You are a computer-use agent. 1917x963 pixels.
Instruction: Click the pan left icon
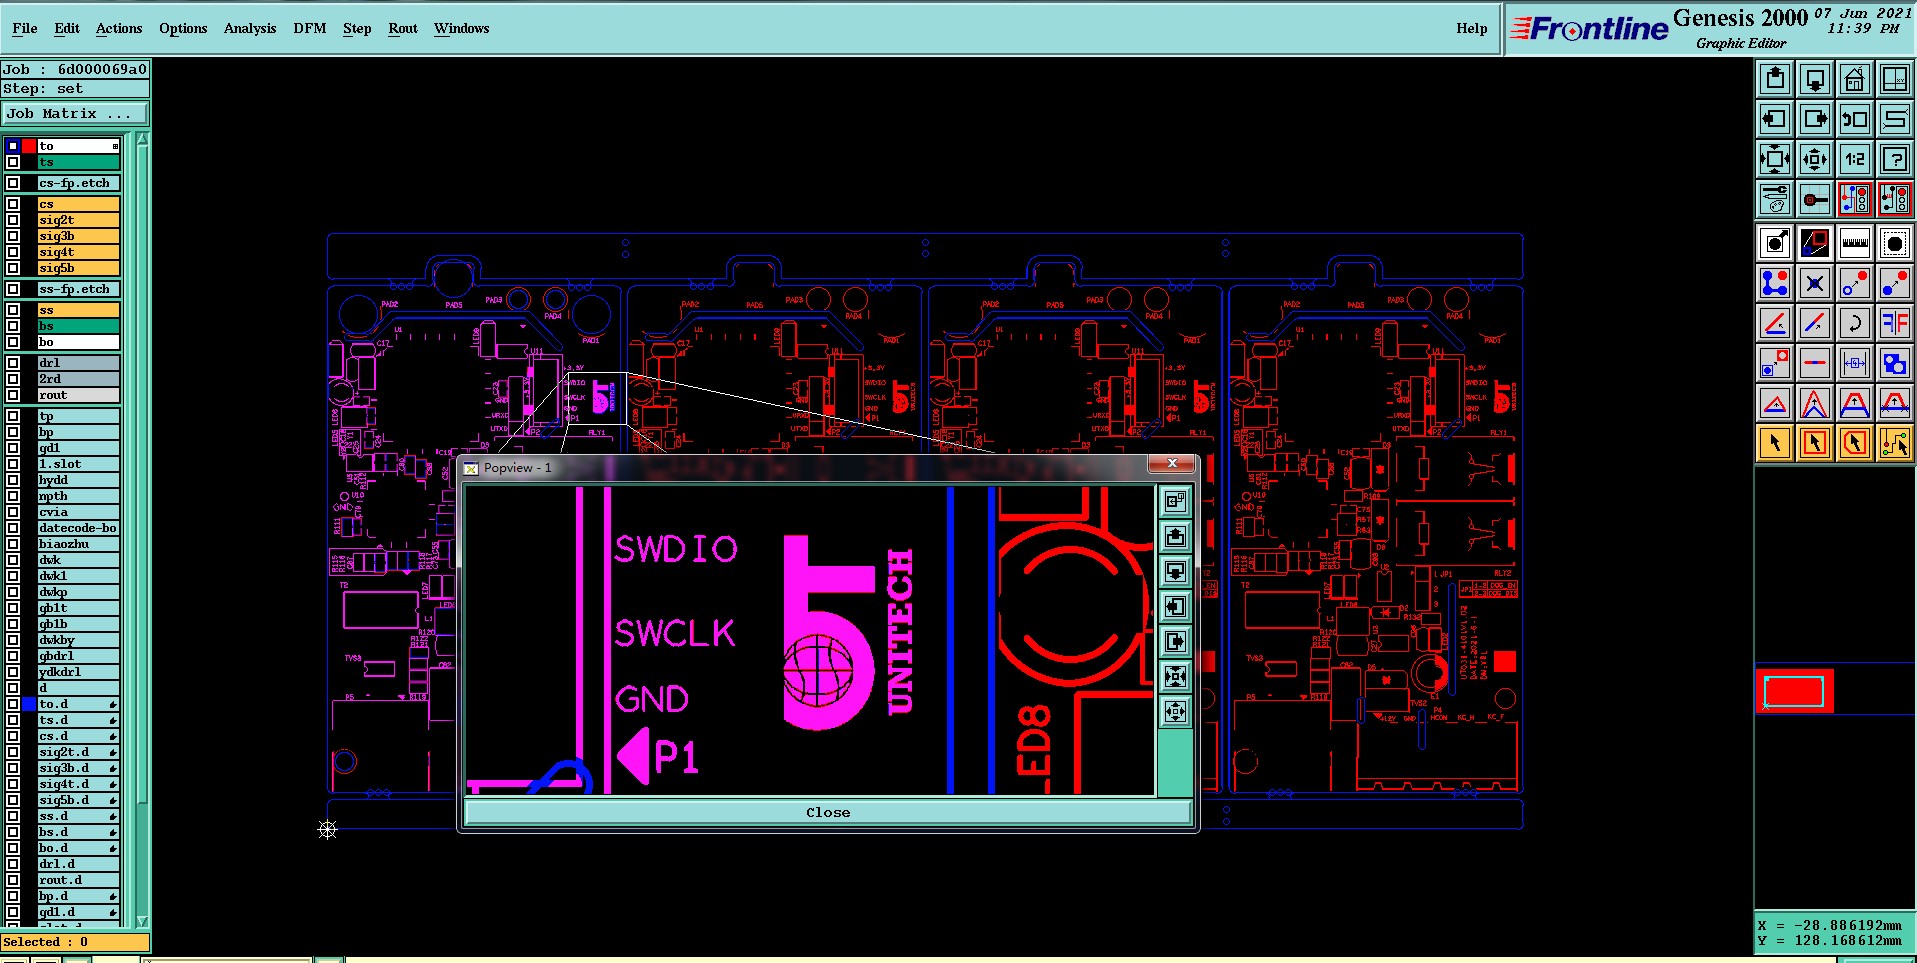(x=1775, y=119)
